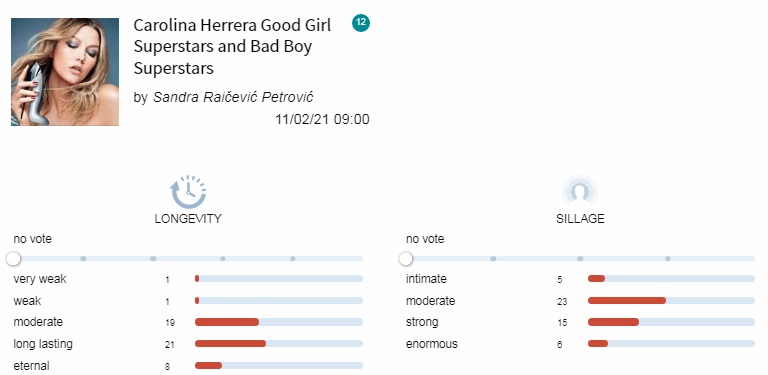The height and width of the screenshot is (375, 768).
Task: Open author Sandra Raičević Petrović's link
Action: click(233, 97)
